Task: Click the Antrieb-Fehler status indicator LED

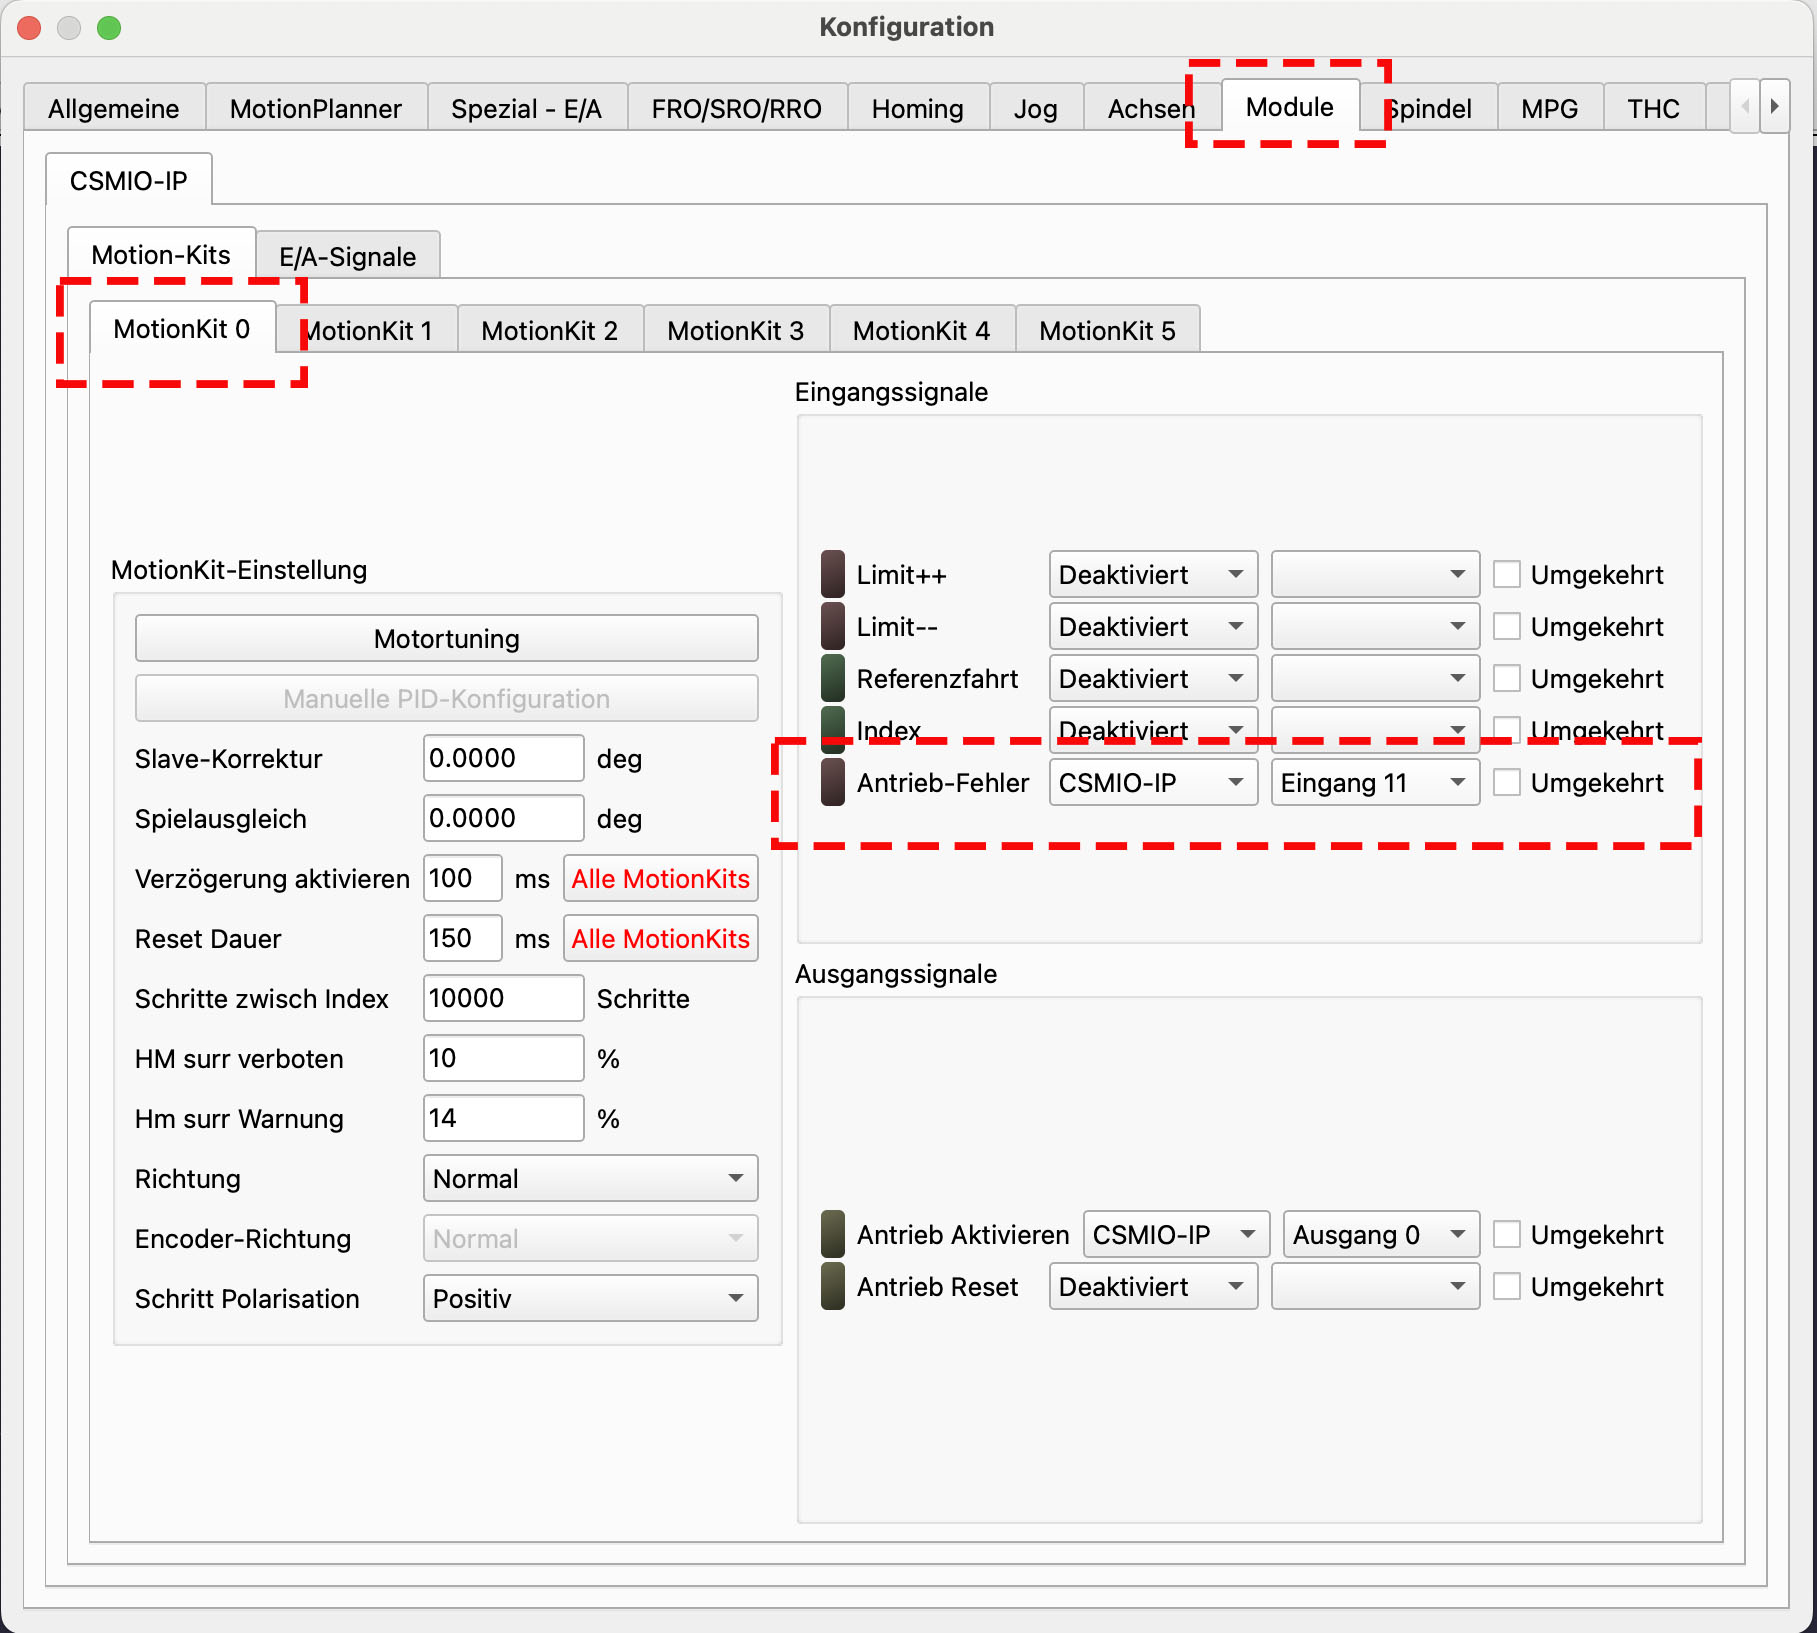Action: click(832, 783)
